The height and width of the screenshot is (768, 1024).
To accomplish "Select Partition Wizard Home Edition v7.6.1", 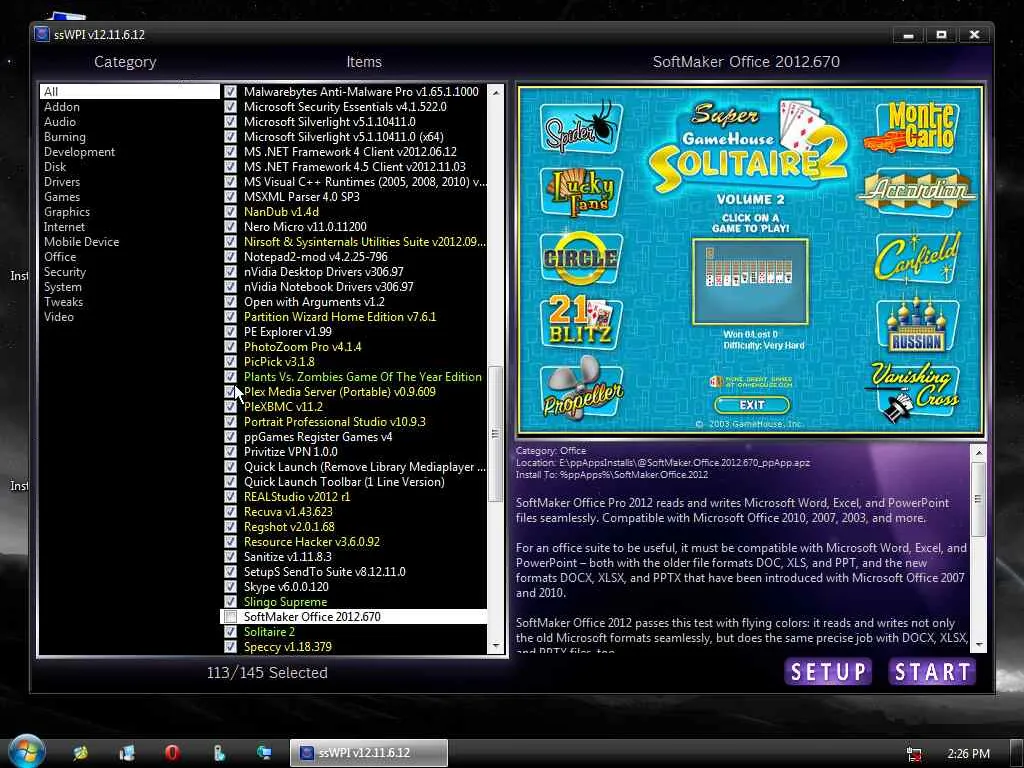I will click(x=340, y=317).
